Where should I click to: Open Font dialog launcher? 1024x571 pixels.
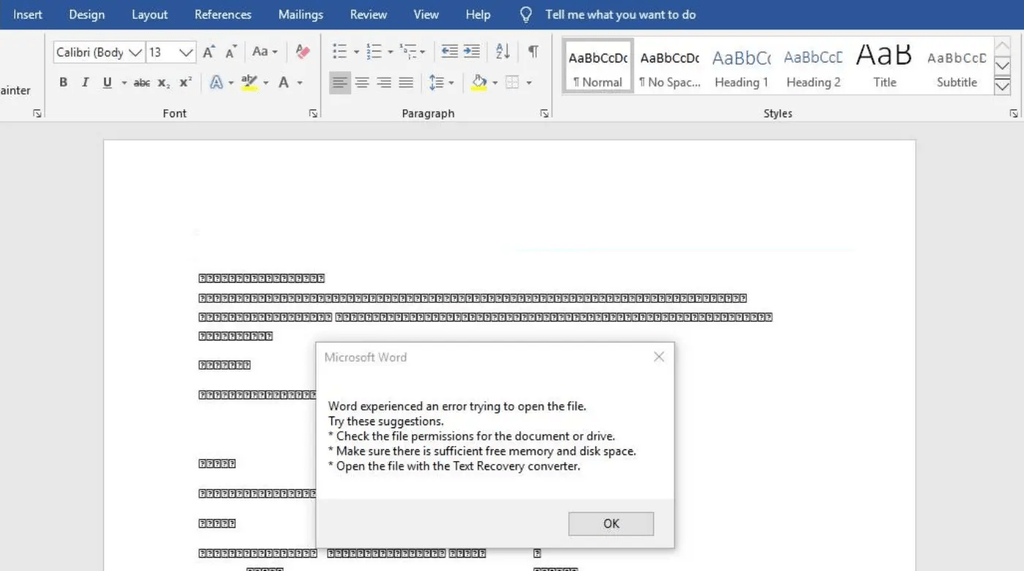pos(313,114)
